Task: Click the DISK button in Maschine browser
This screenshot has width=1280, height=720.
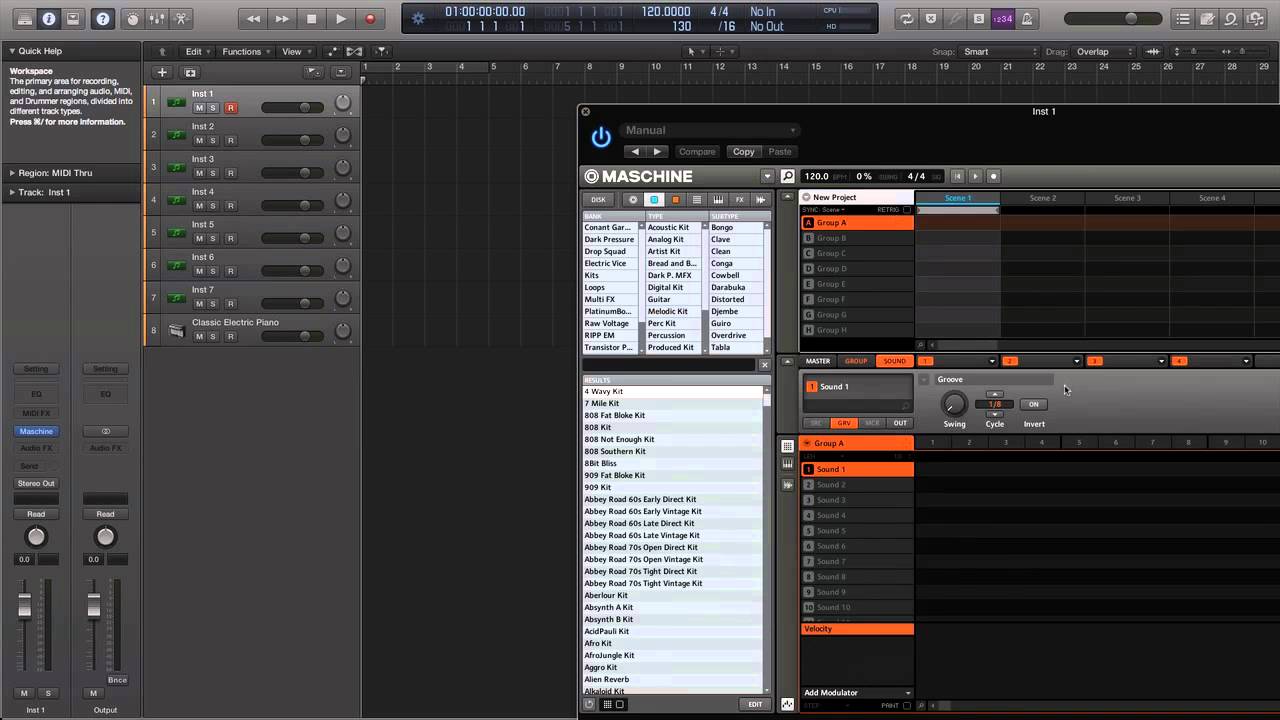Action: [598, 200]
